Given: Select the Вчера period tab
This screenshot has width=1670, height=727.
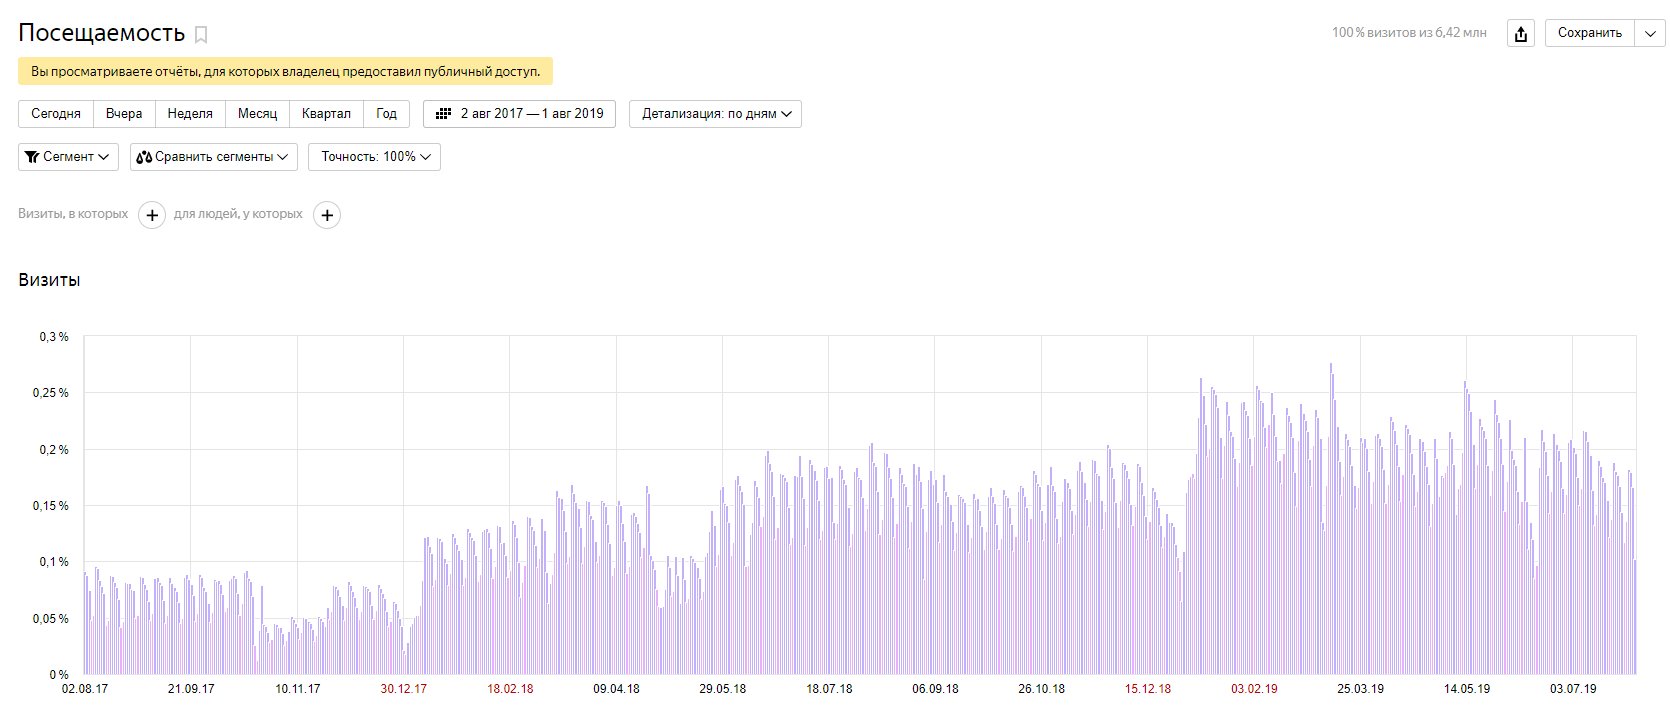Looking at the screenshot, I should point(124,114).
